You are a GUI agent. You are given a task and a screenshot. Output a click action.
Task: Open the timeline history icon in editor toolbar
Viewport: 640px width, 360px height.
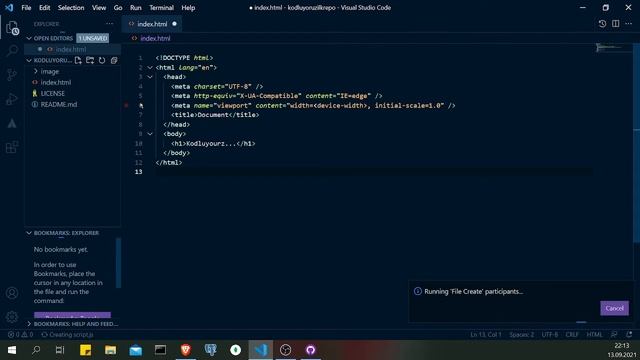[x=602, y=24]
